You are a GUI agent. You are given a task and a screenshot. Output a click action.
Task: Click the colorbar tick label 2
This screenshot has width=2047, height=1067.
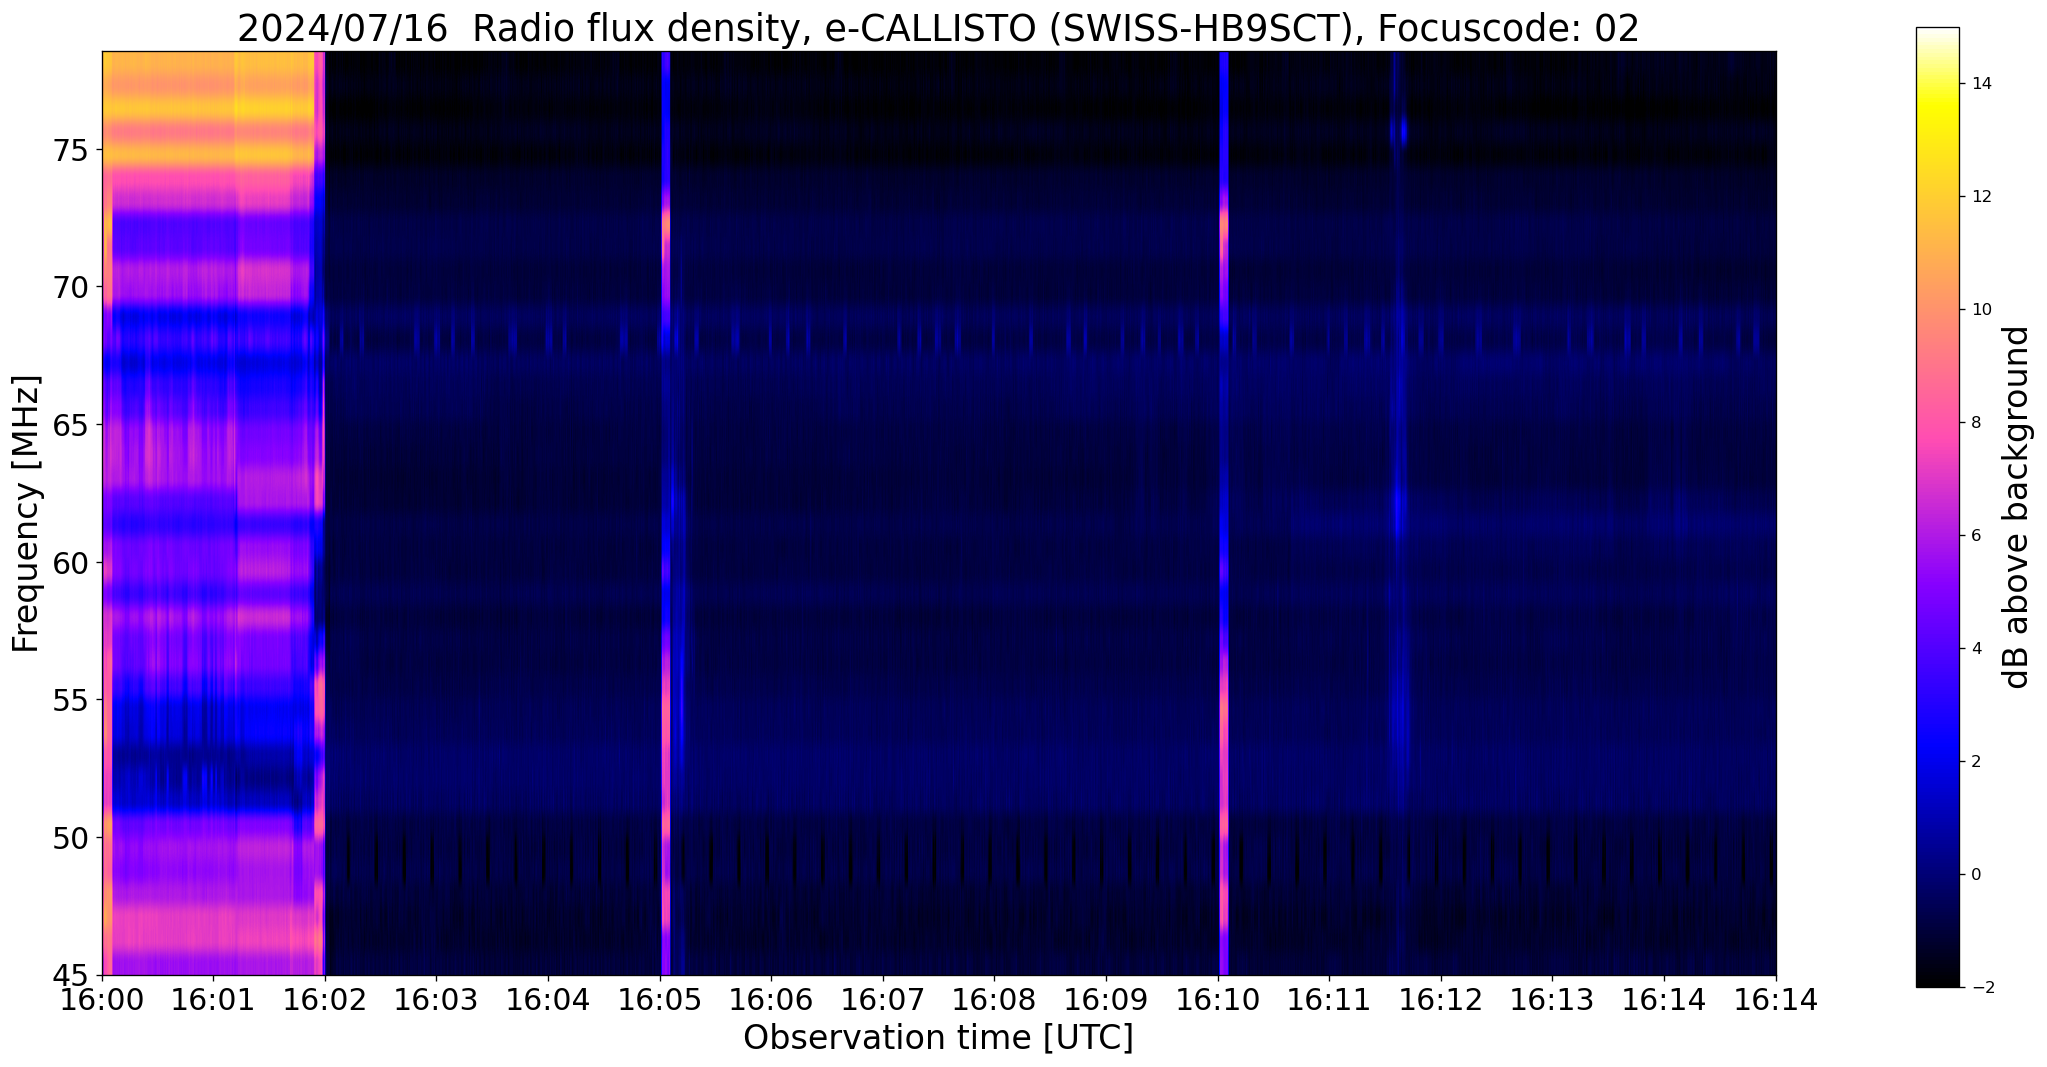coord(1975,761)
